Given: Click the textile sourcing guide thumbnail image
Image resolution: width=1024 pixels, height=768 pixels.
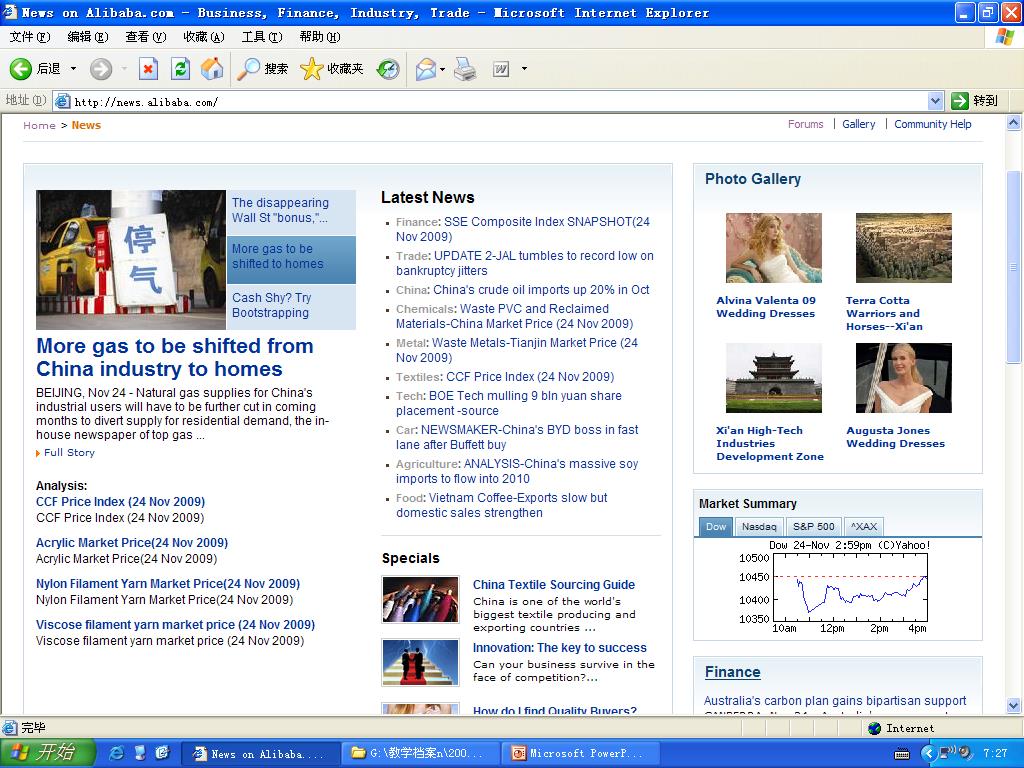Looking at the screenshot, I should coord(420,599).
